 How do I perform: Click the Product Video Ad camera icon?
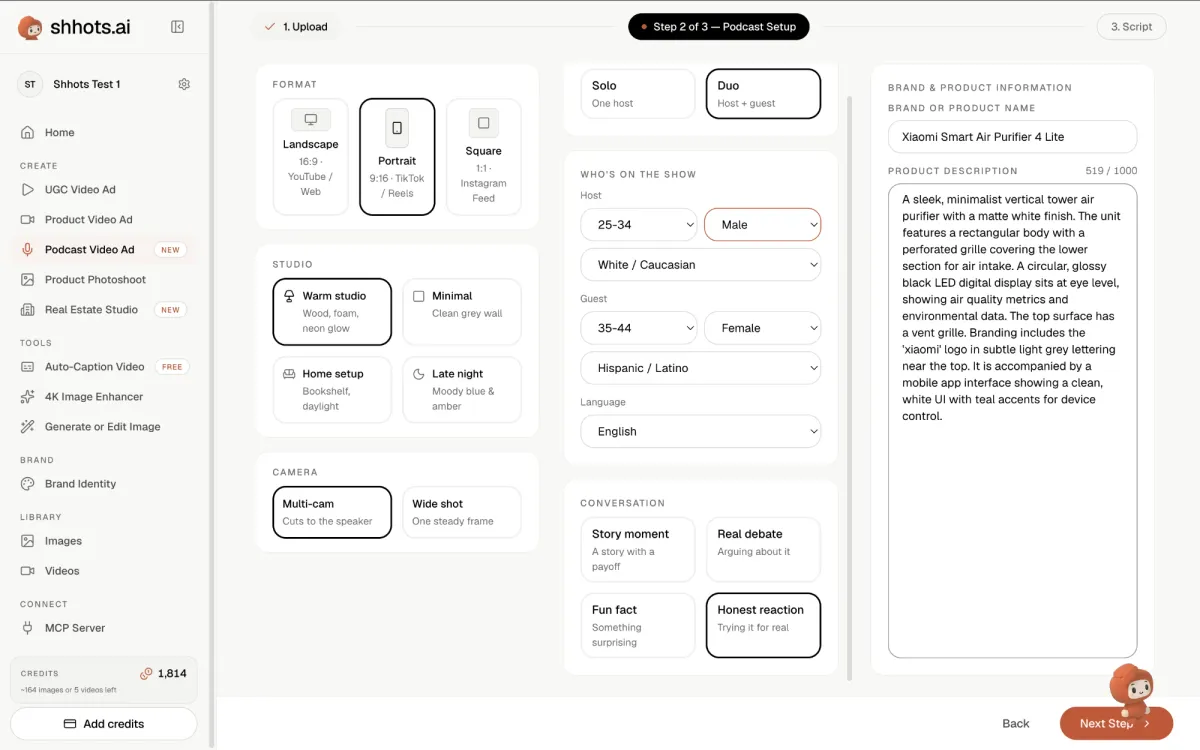point(28,219)
